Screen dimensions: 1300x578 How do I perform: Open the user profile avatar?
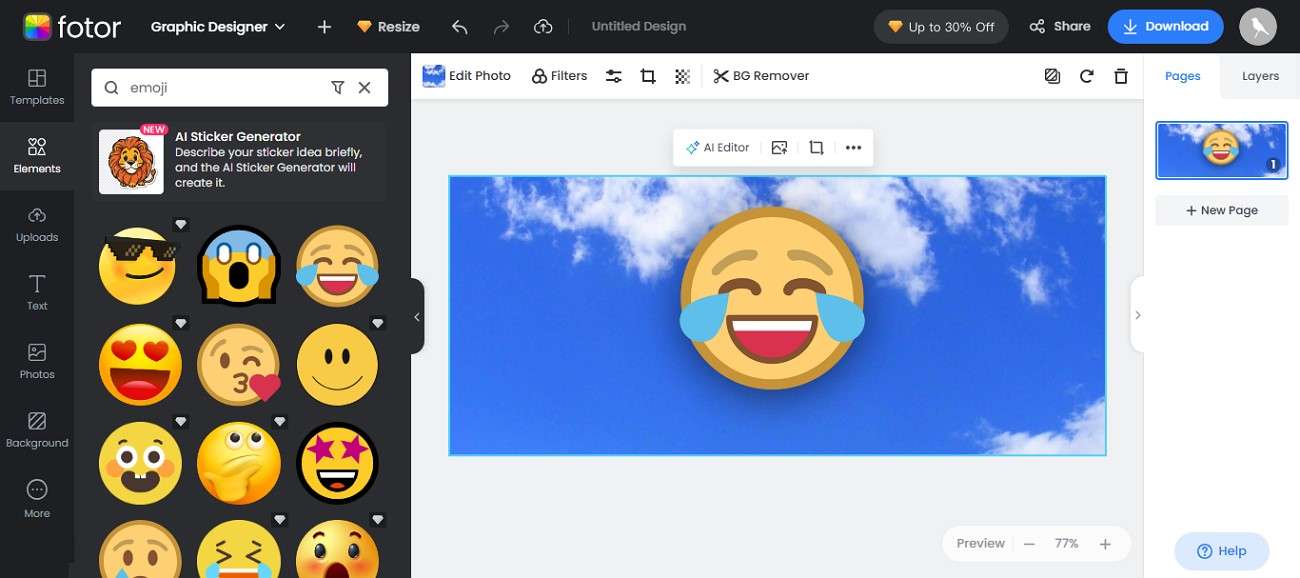pyautogui.click(x=1258, y=27)
